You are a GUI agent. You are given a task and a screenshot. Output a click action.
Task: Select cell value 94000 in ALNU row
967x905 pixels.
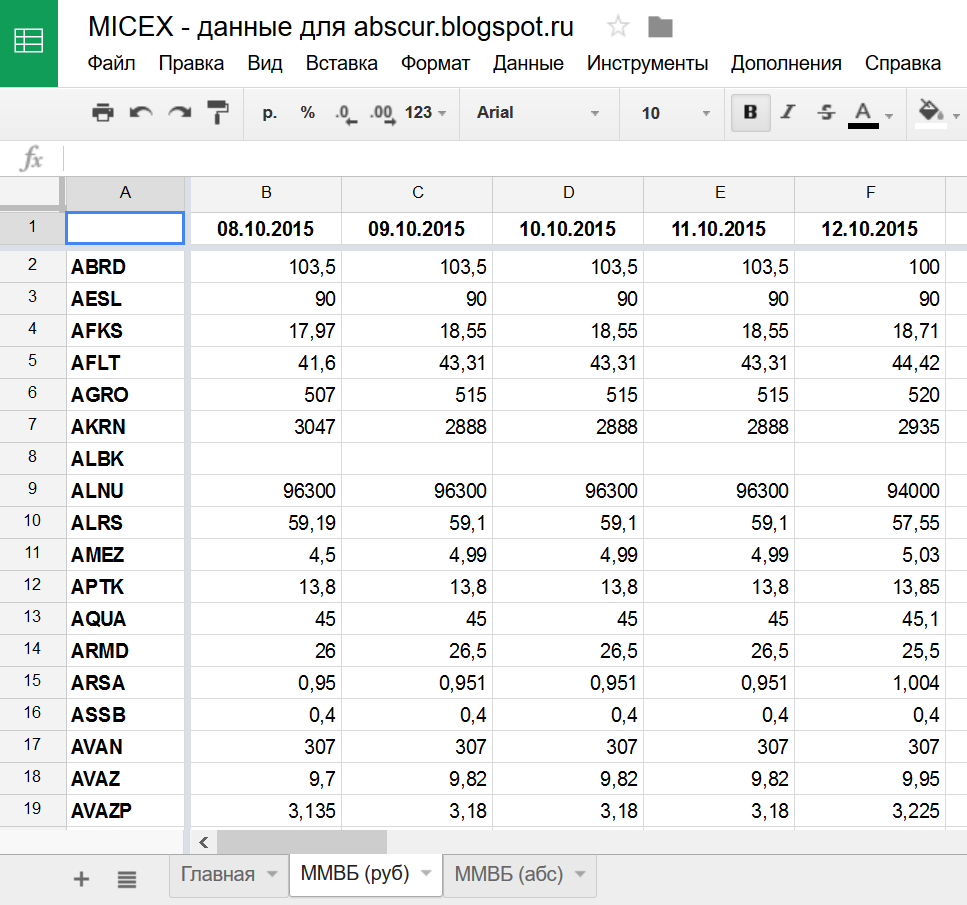pyautogui.click(x=870, y=490)
